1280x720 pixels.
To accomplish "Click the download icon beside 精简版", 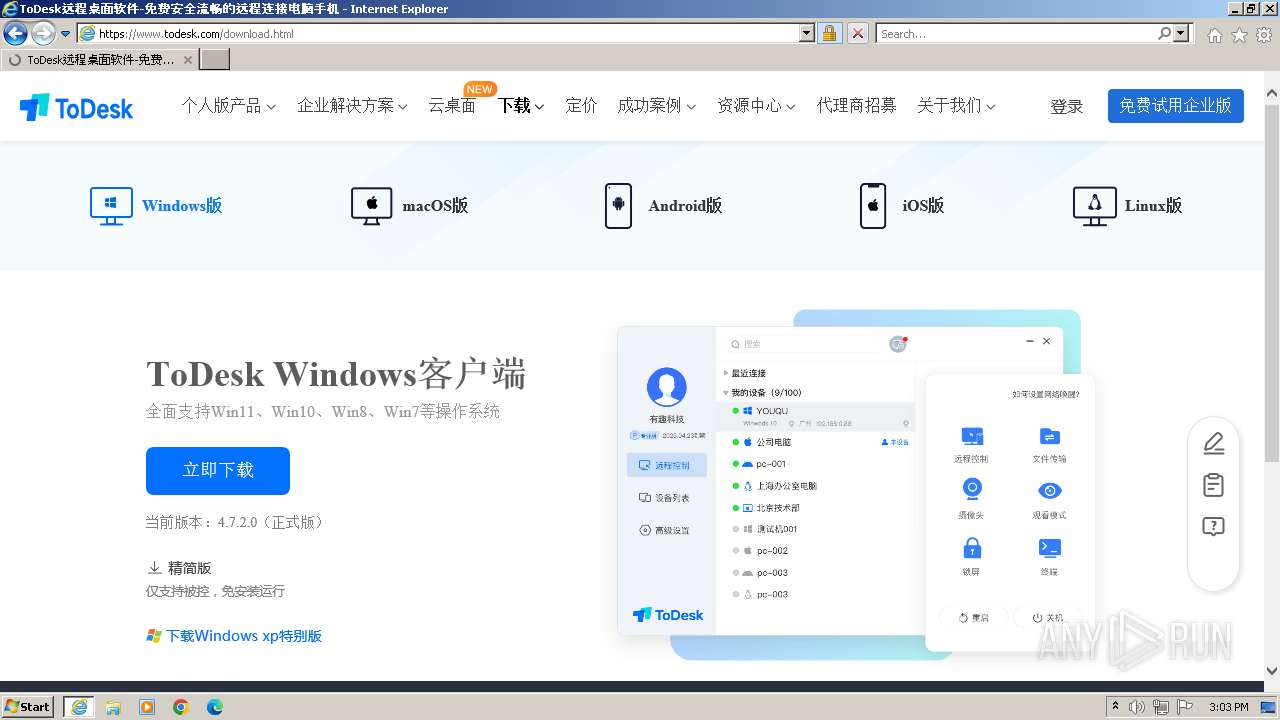I will 155,568.
